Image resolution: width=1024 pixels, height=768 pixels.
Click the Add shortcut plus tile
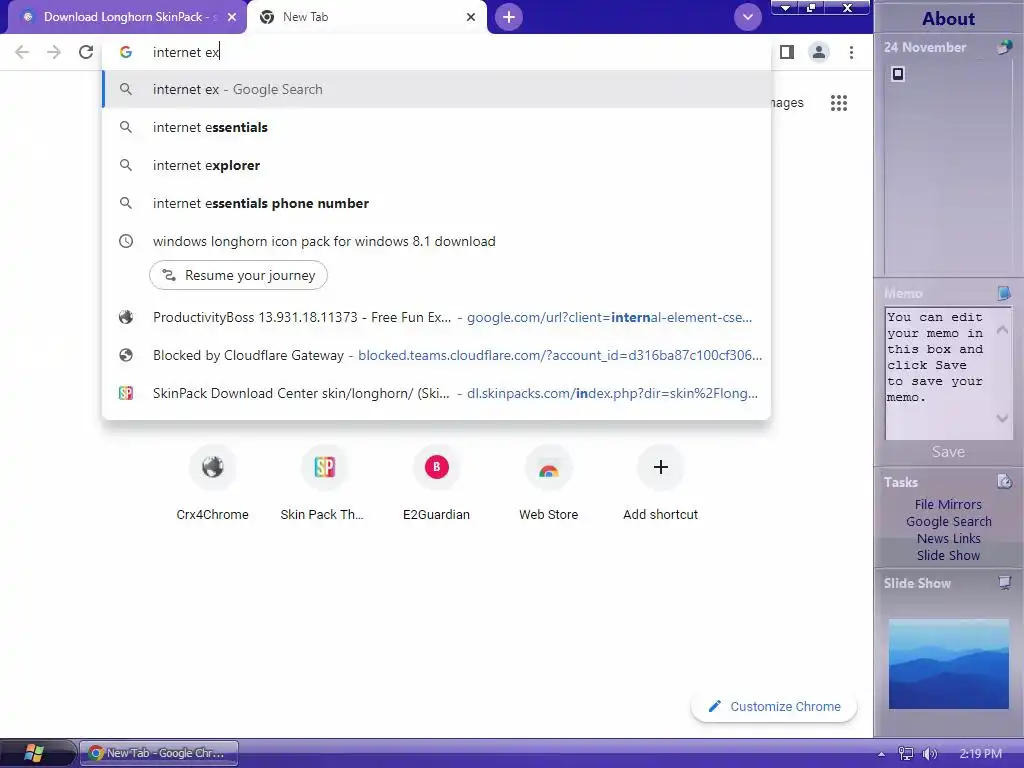coord(660,483)
